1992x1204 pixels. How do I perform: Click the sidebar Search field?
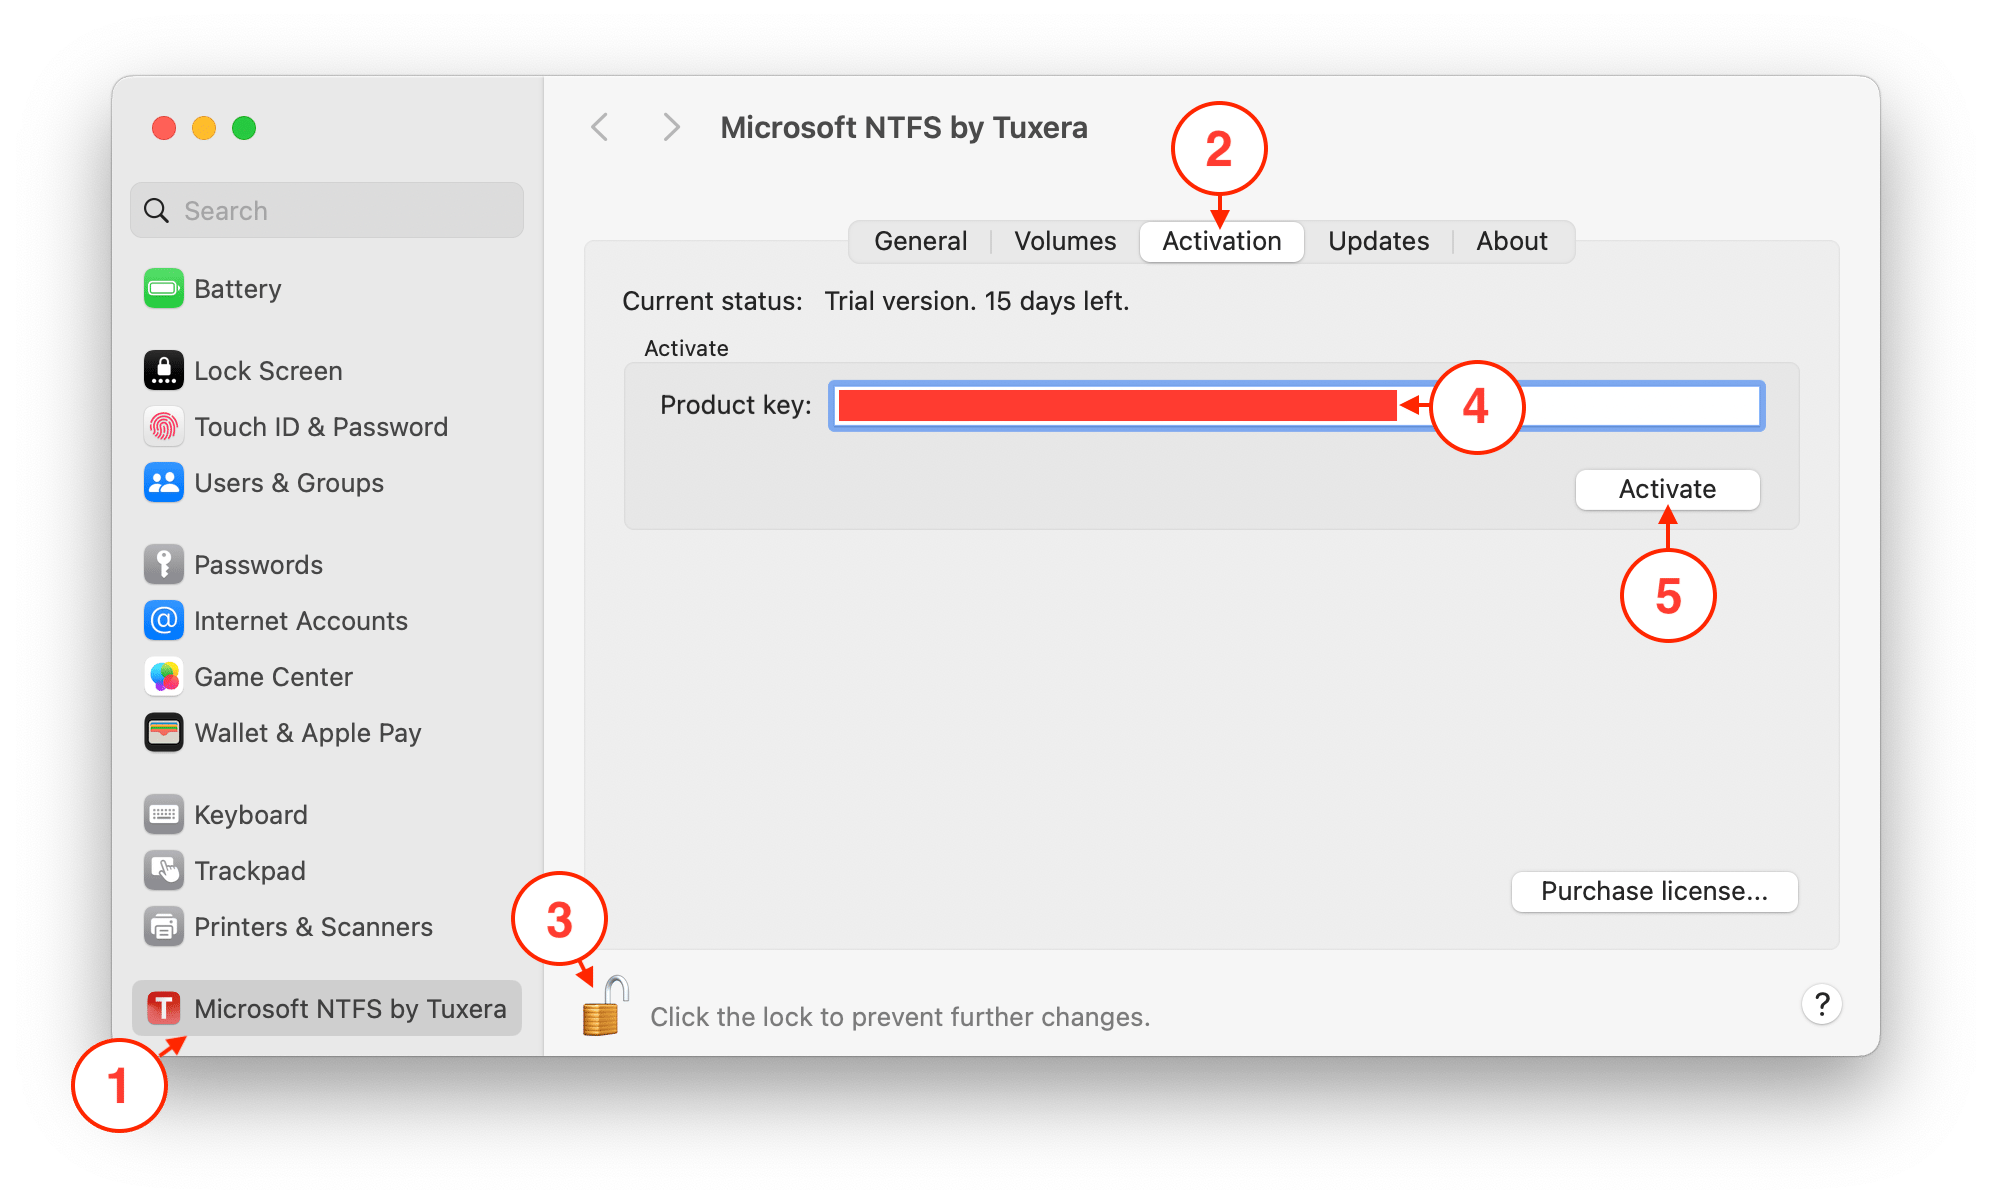click(x=327, y=210)
